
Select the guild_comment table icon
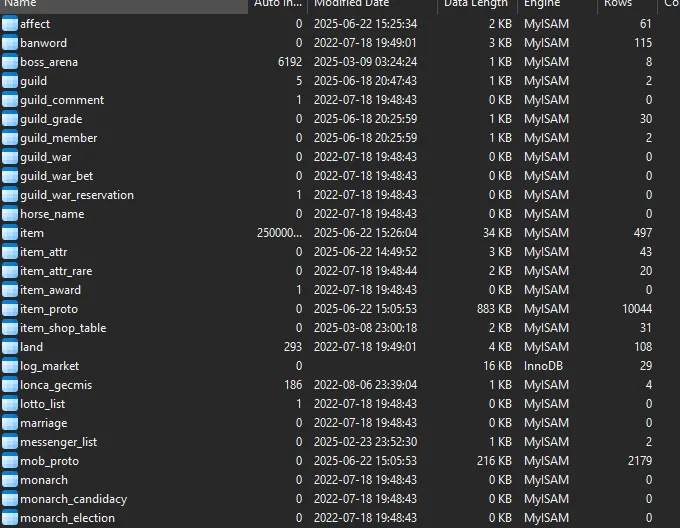pos(10,100)
